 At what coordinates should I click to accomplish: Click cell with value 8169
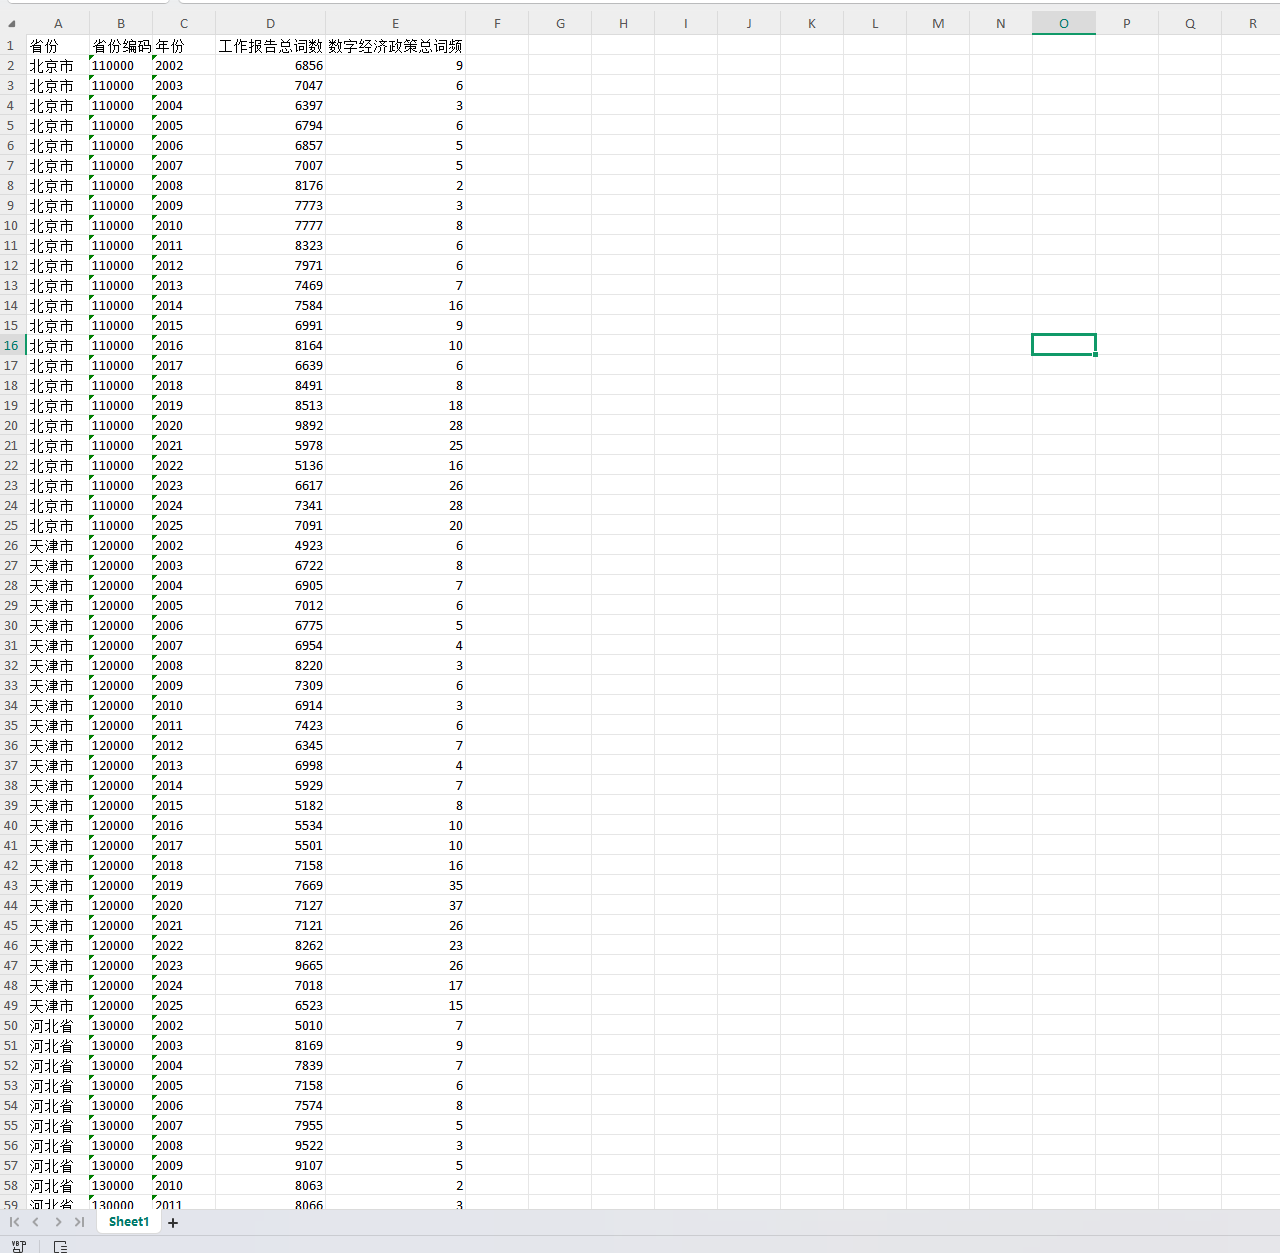271,1045
